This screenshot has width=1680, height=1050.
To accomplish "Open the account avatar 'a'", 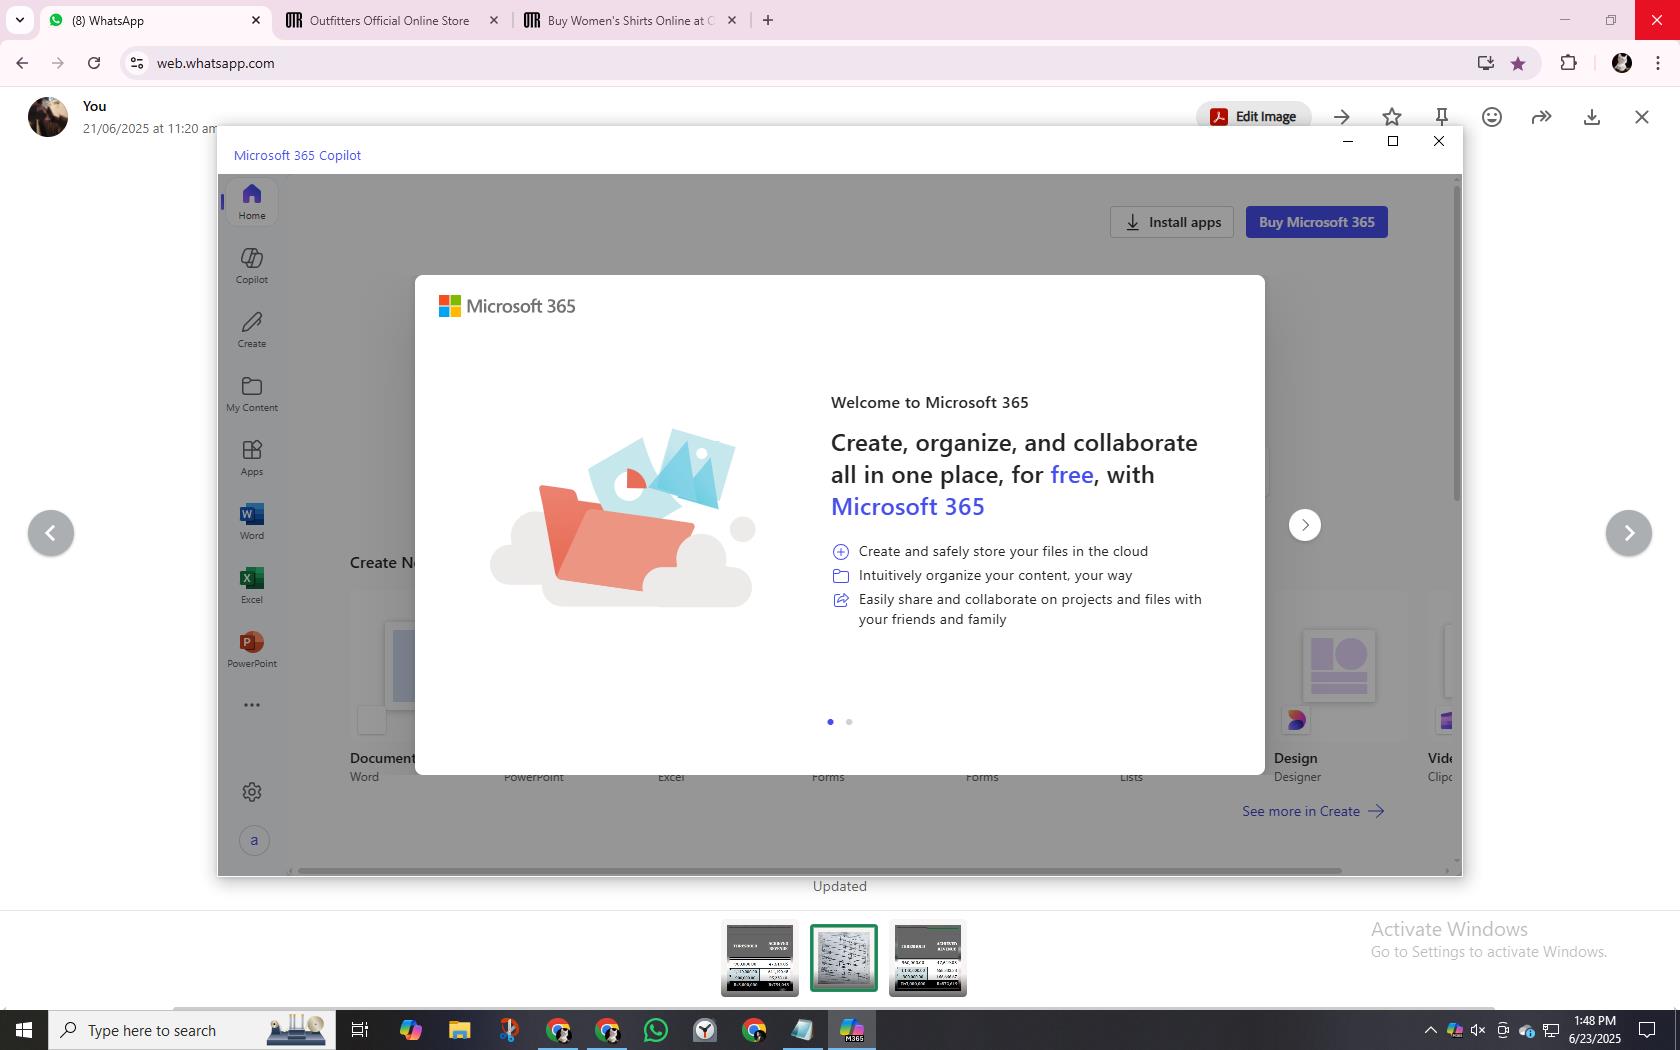I will (x=254, y=840).
